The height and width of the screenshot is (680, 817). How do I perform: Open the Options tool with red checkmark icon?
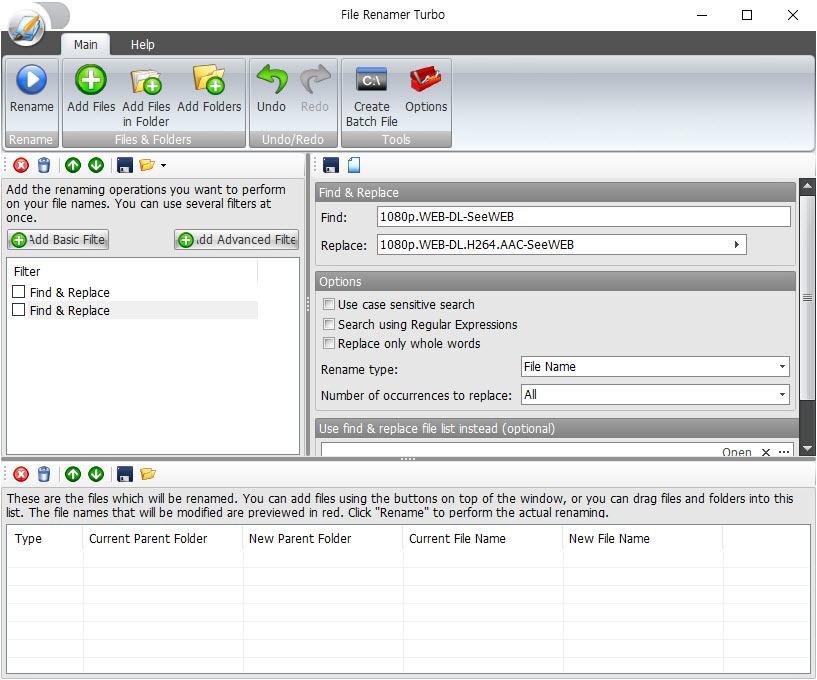[425, 80]
